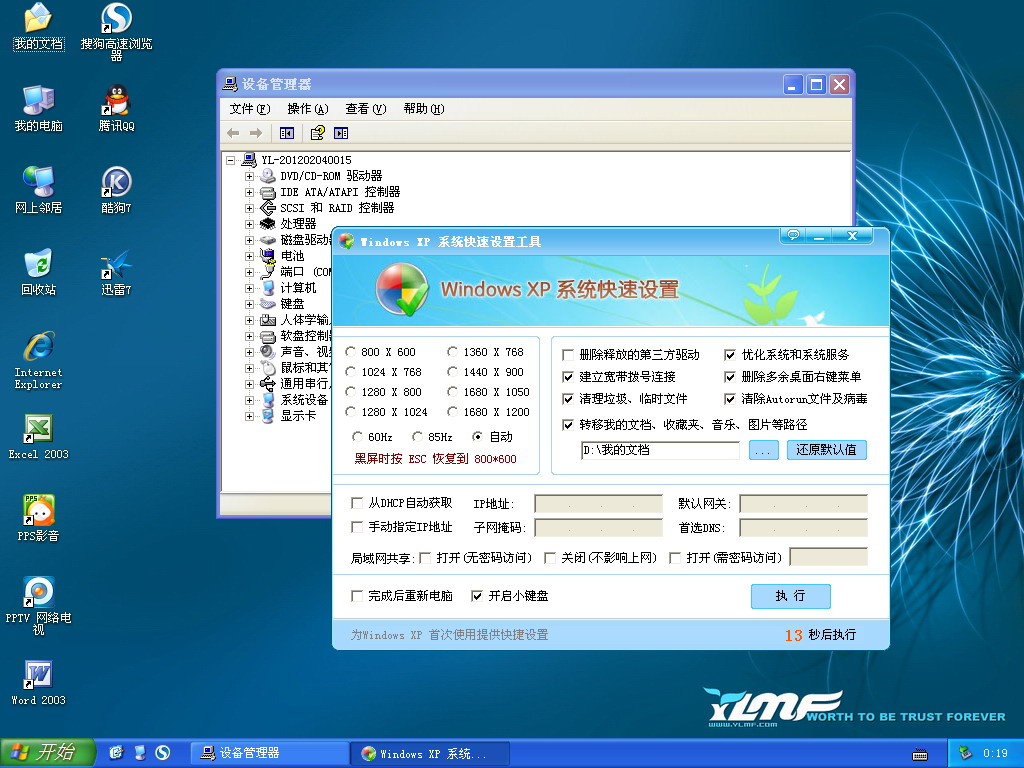Click show/hide console tree toolbar icon
This screenshot has height=768, width=1024.
pos(287,133)
